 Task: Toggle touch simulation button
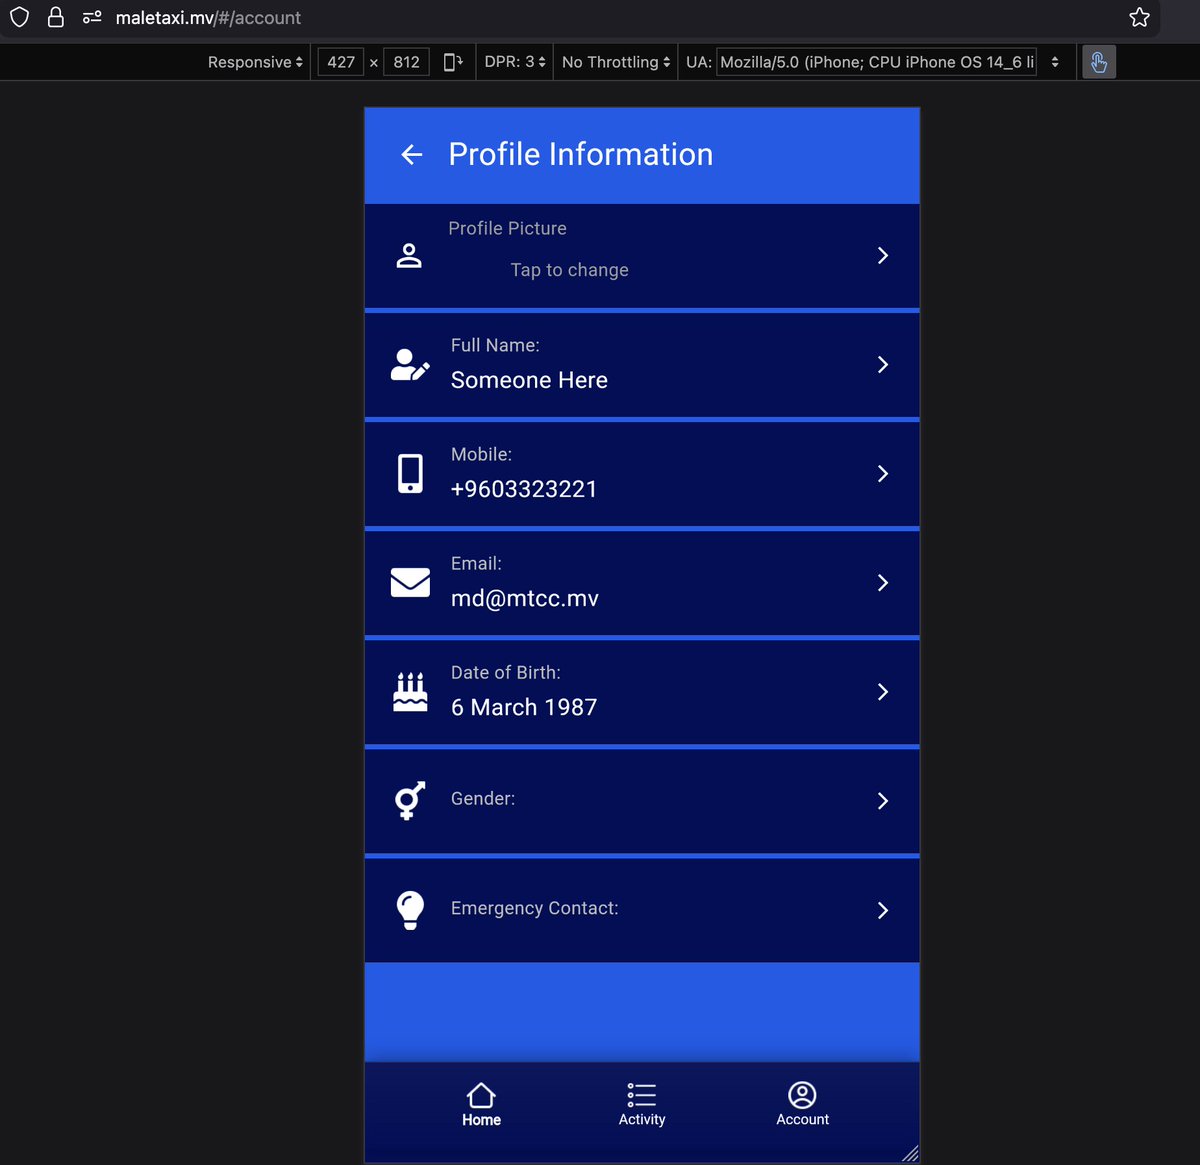tap(1098, 62)
